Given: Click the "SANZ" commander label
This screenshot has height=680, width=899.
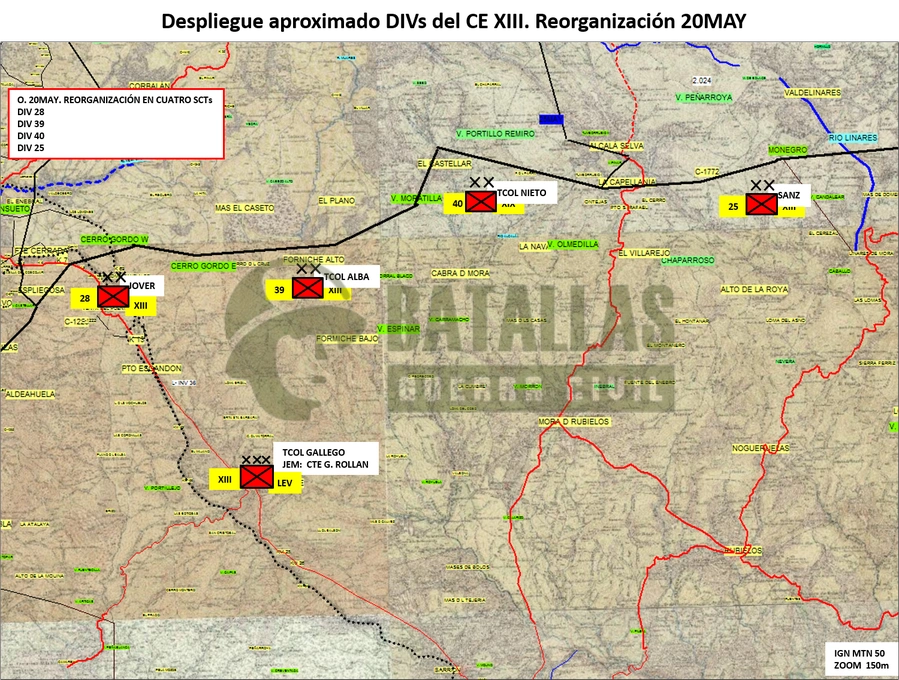Looking at the screenshot, I should (x=789, y=195).
